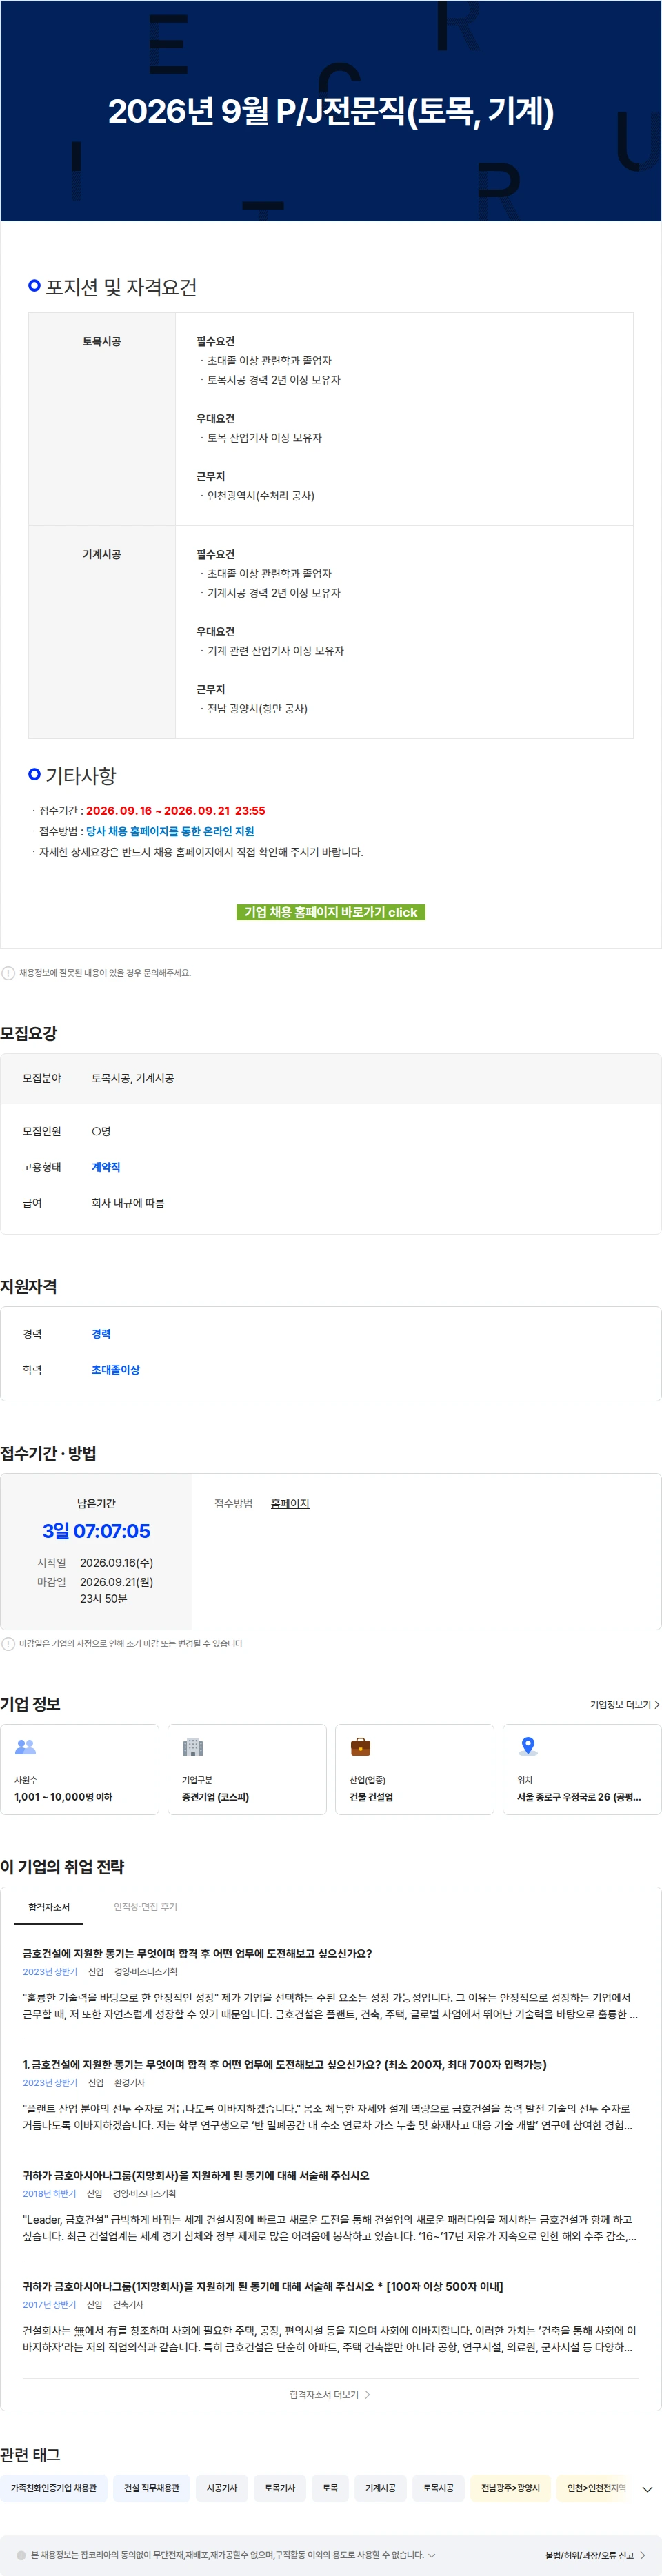Screen dimensions: 662x2576
Task: Click the employees count people icon
Action: 25,1746
